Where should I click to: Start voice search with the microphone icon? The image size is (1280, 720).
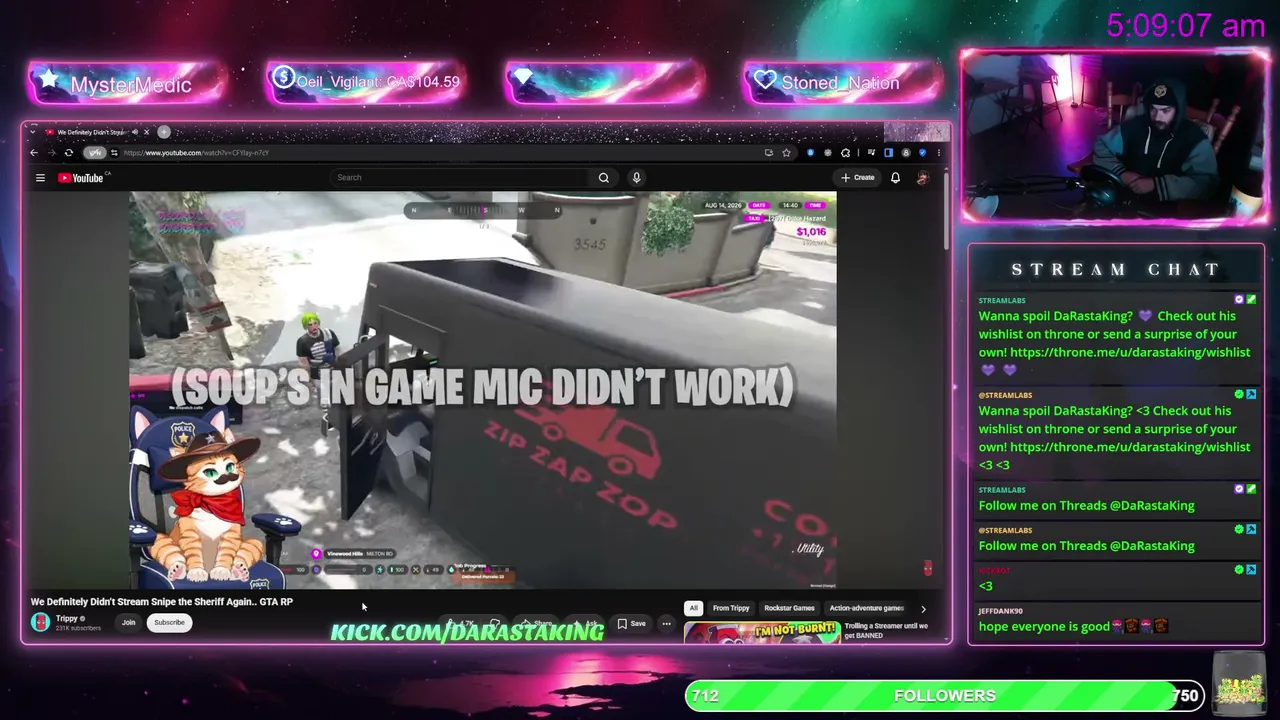[636, 178]
